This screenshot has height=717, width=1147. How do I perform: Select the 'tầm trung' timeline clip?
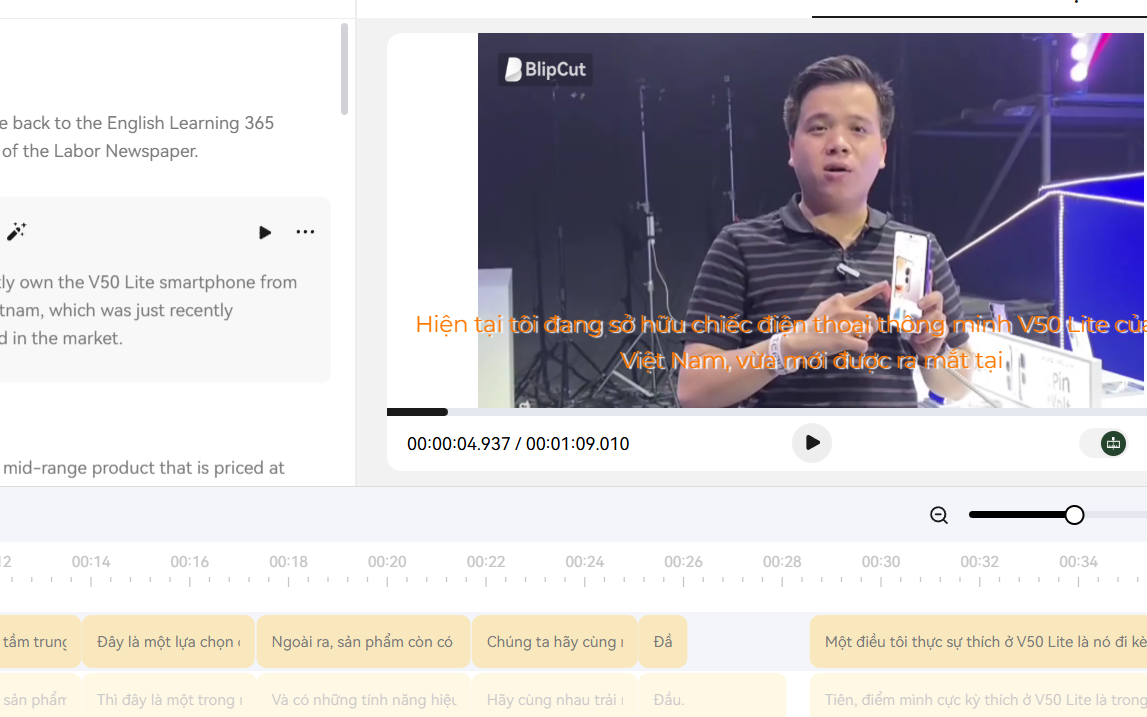(40, 642)
